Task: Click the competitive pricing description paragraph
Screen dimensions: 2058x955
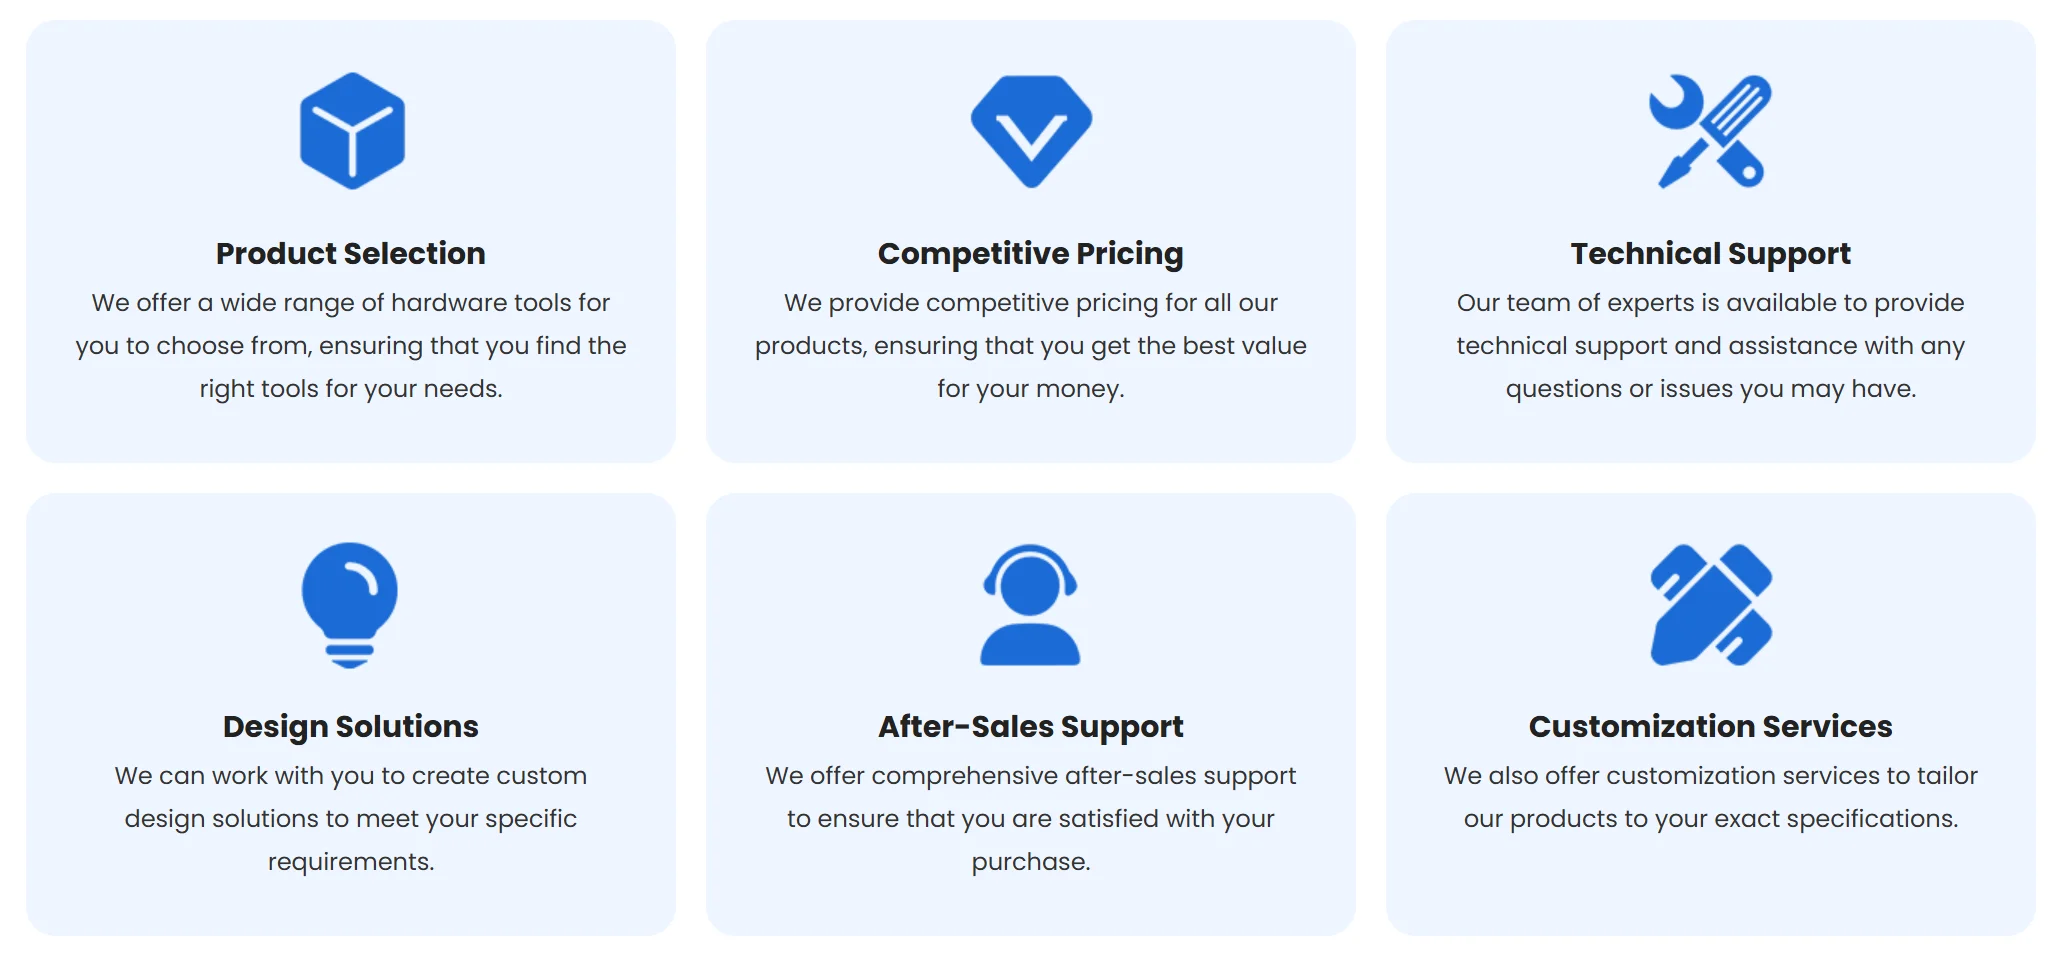Action: [x=1030, y=346]
